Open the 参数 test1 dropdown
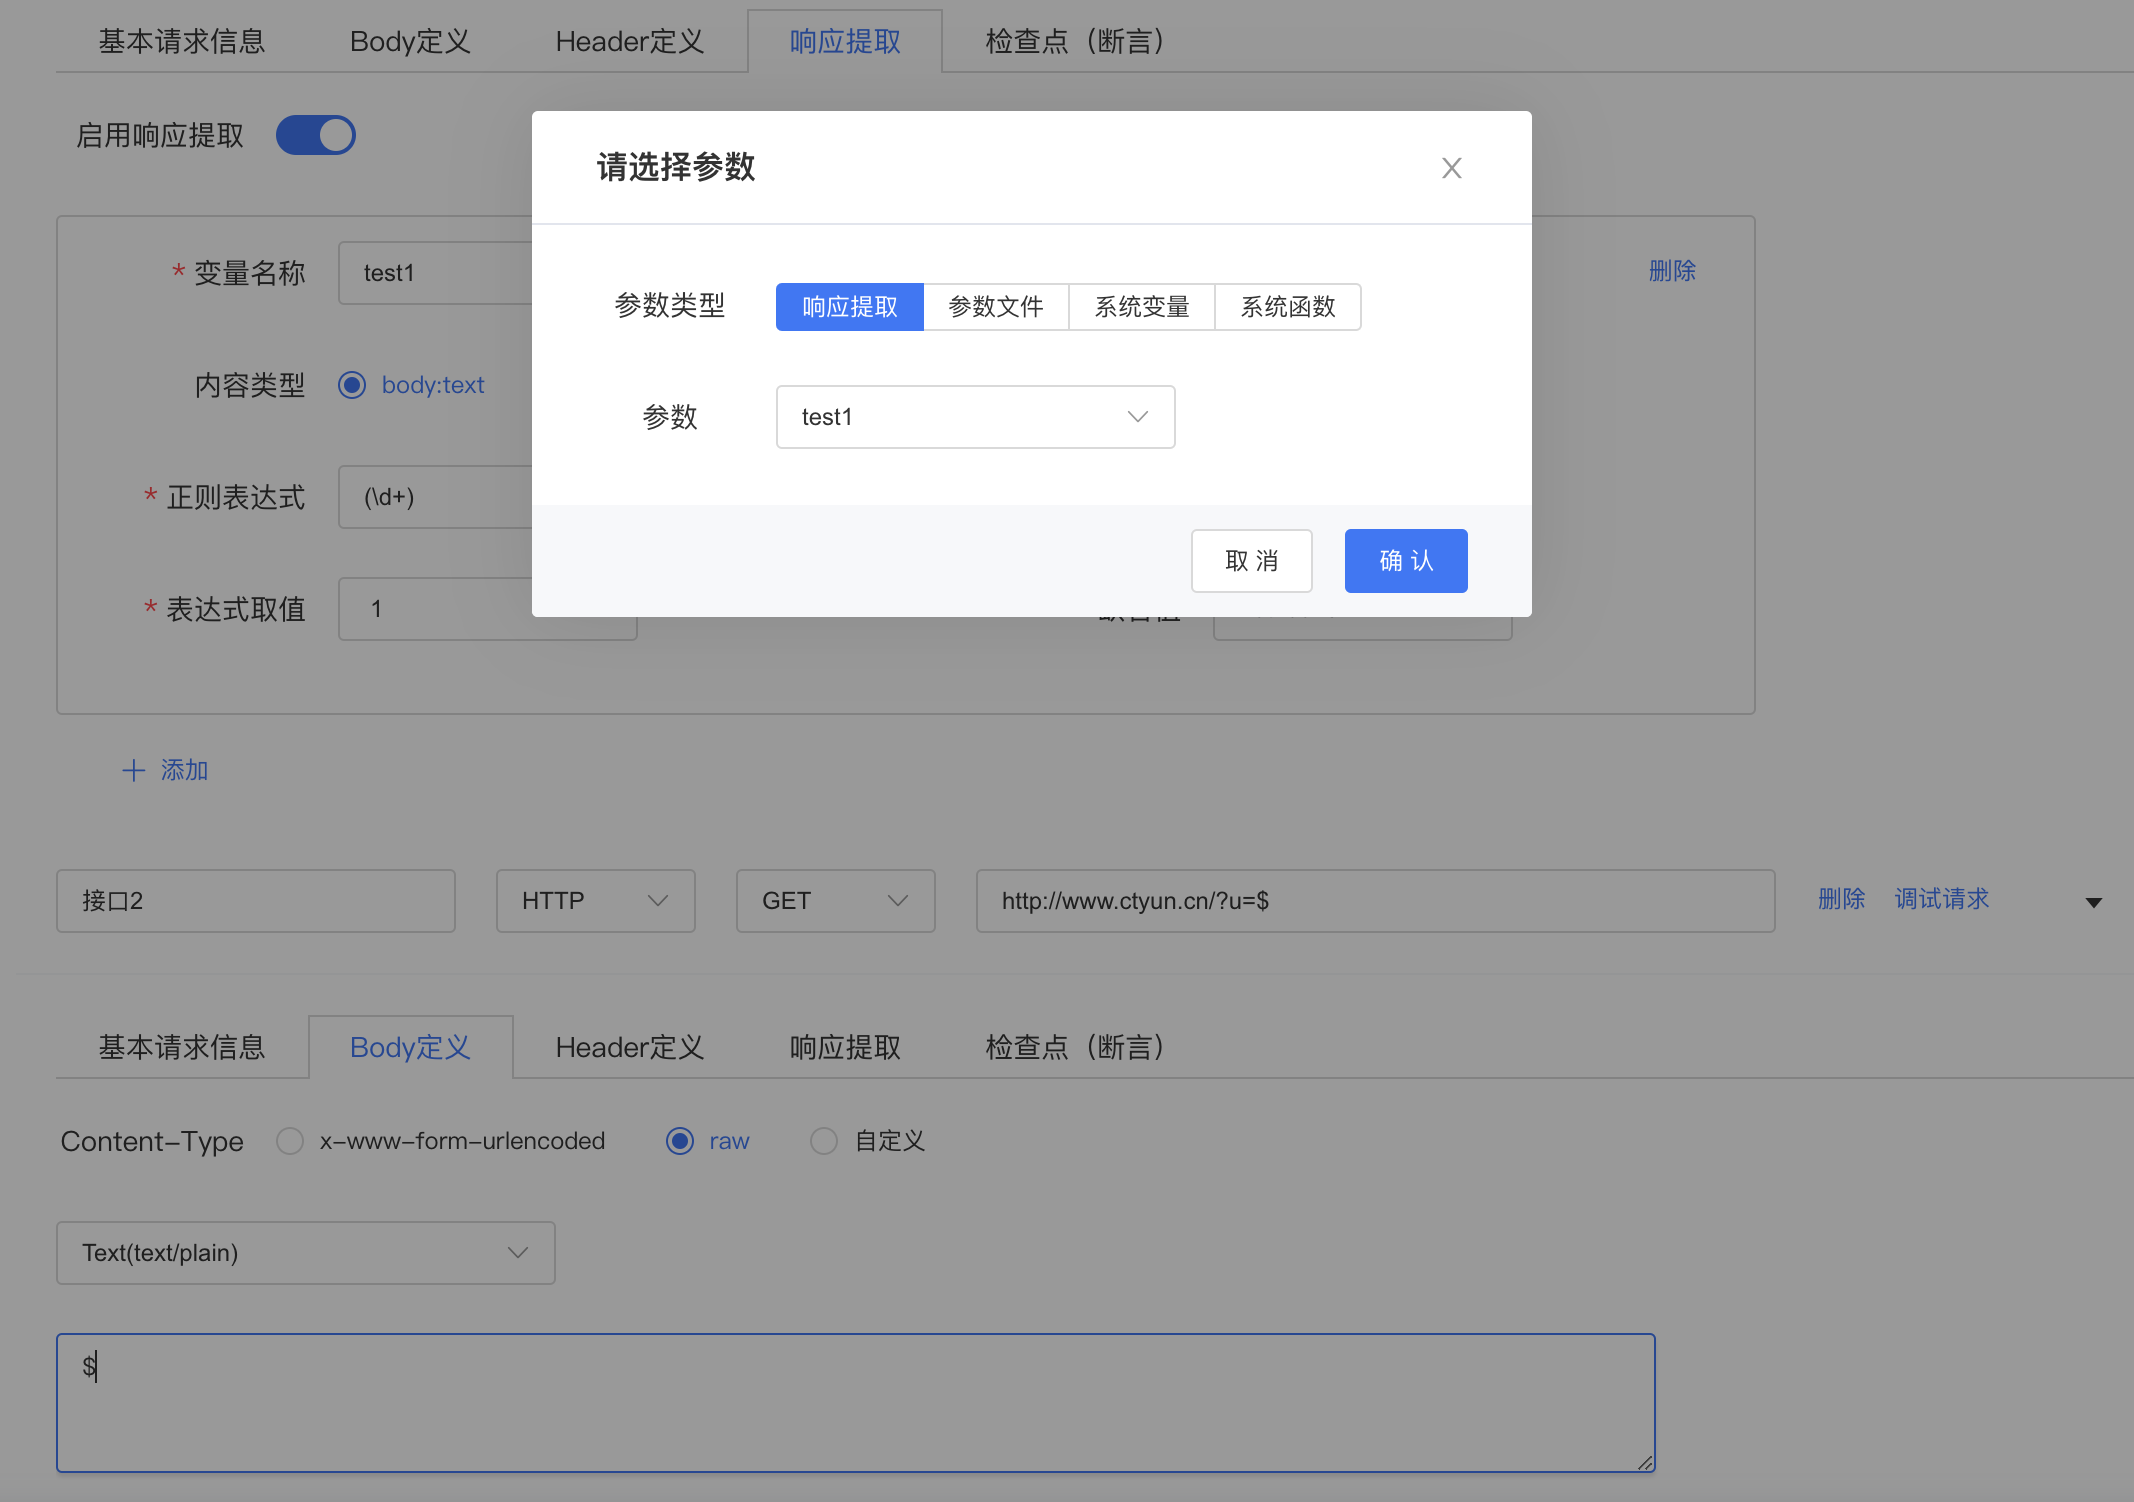 coord(975,417)
